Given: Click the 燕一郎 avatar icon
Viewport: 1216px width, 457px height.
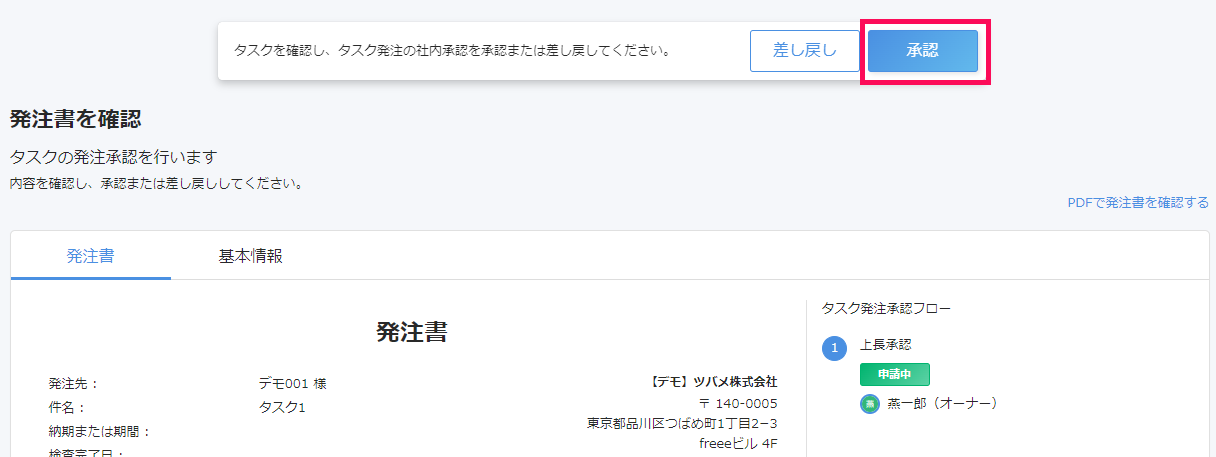Looking at the screenshot, I should (870, 404).
